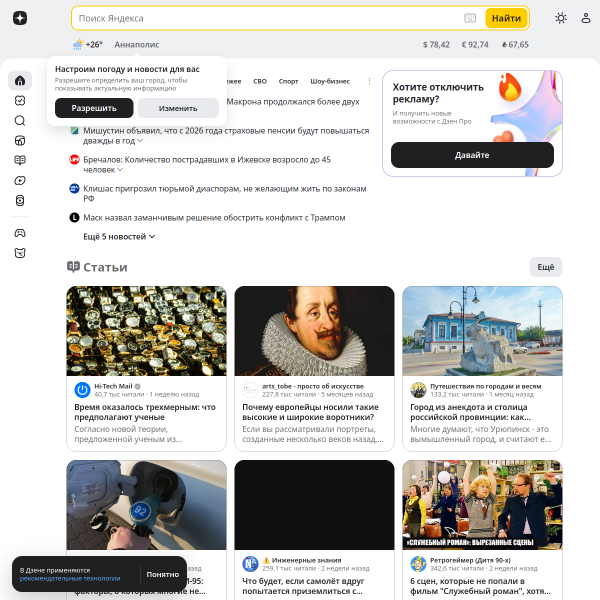Viewport: 600px width, 600px height.
Task: Open the Служебный роман scenes thumbnail
Action: click(482, 505)
